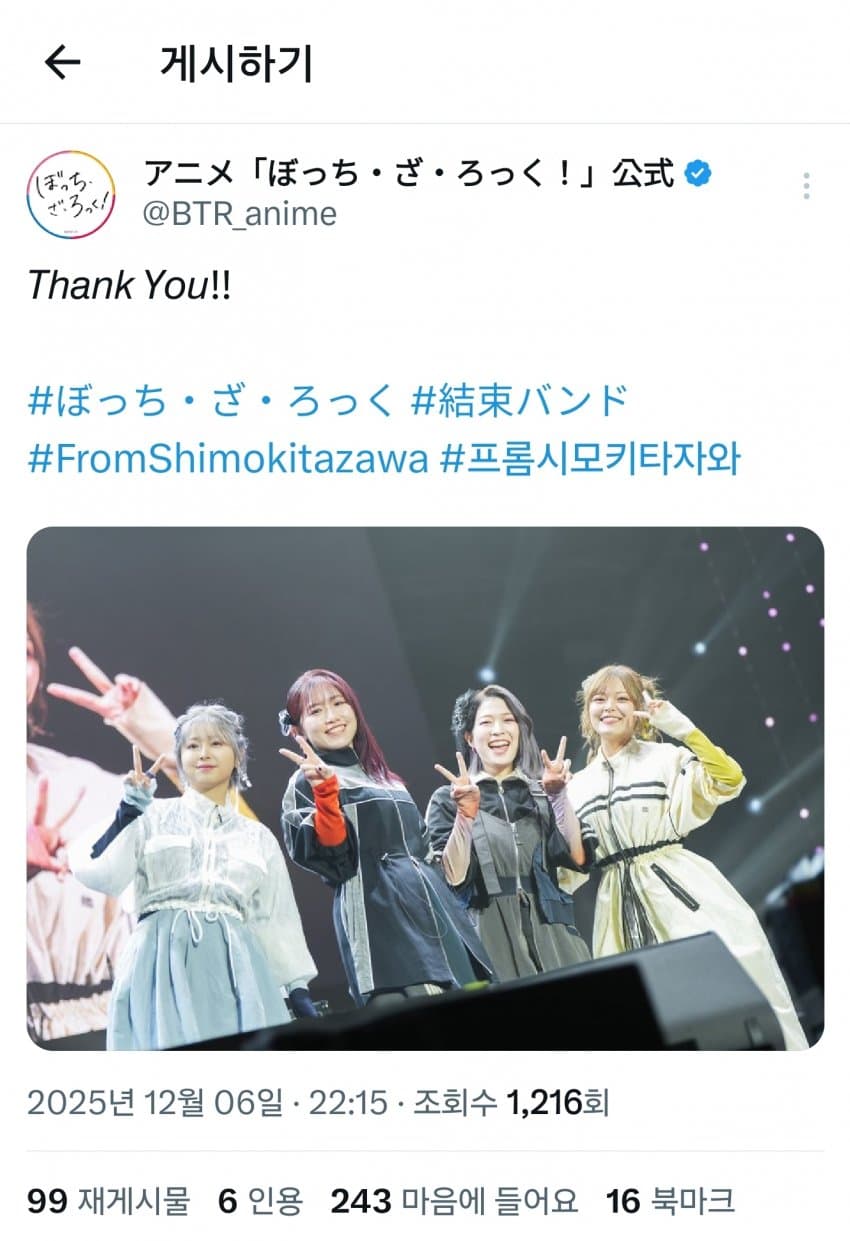
Task: Open the Bocchi the Rock profile avatar
Action: coord(71,194)
